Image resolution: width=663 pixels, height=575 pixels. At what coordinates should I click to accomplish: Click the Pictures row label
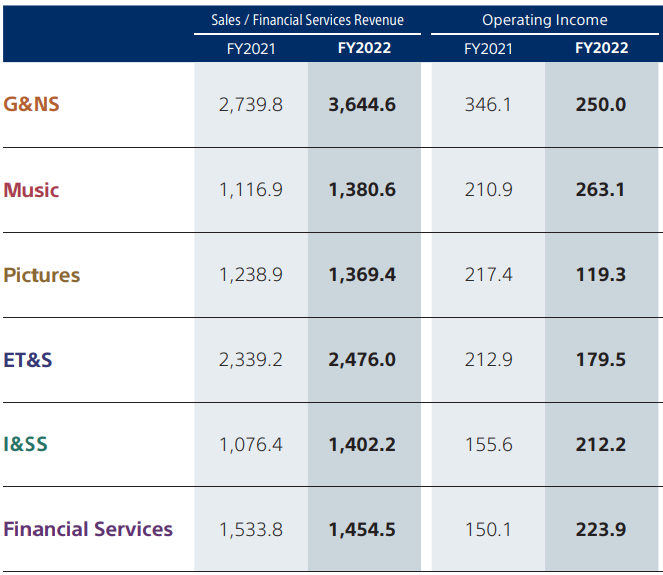point(42,275)
